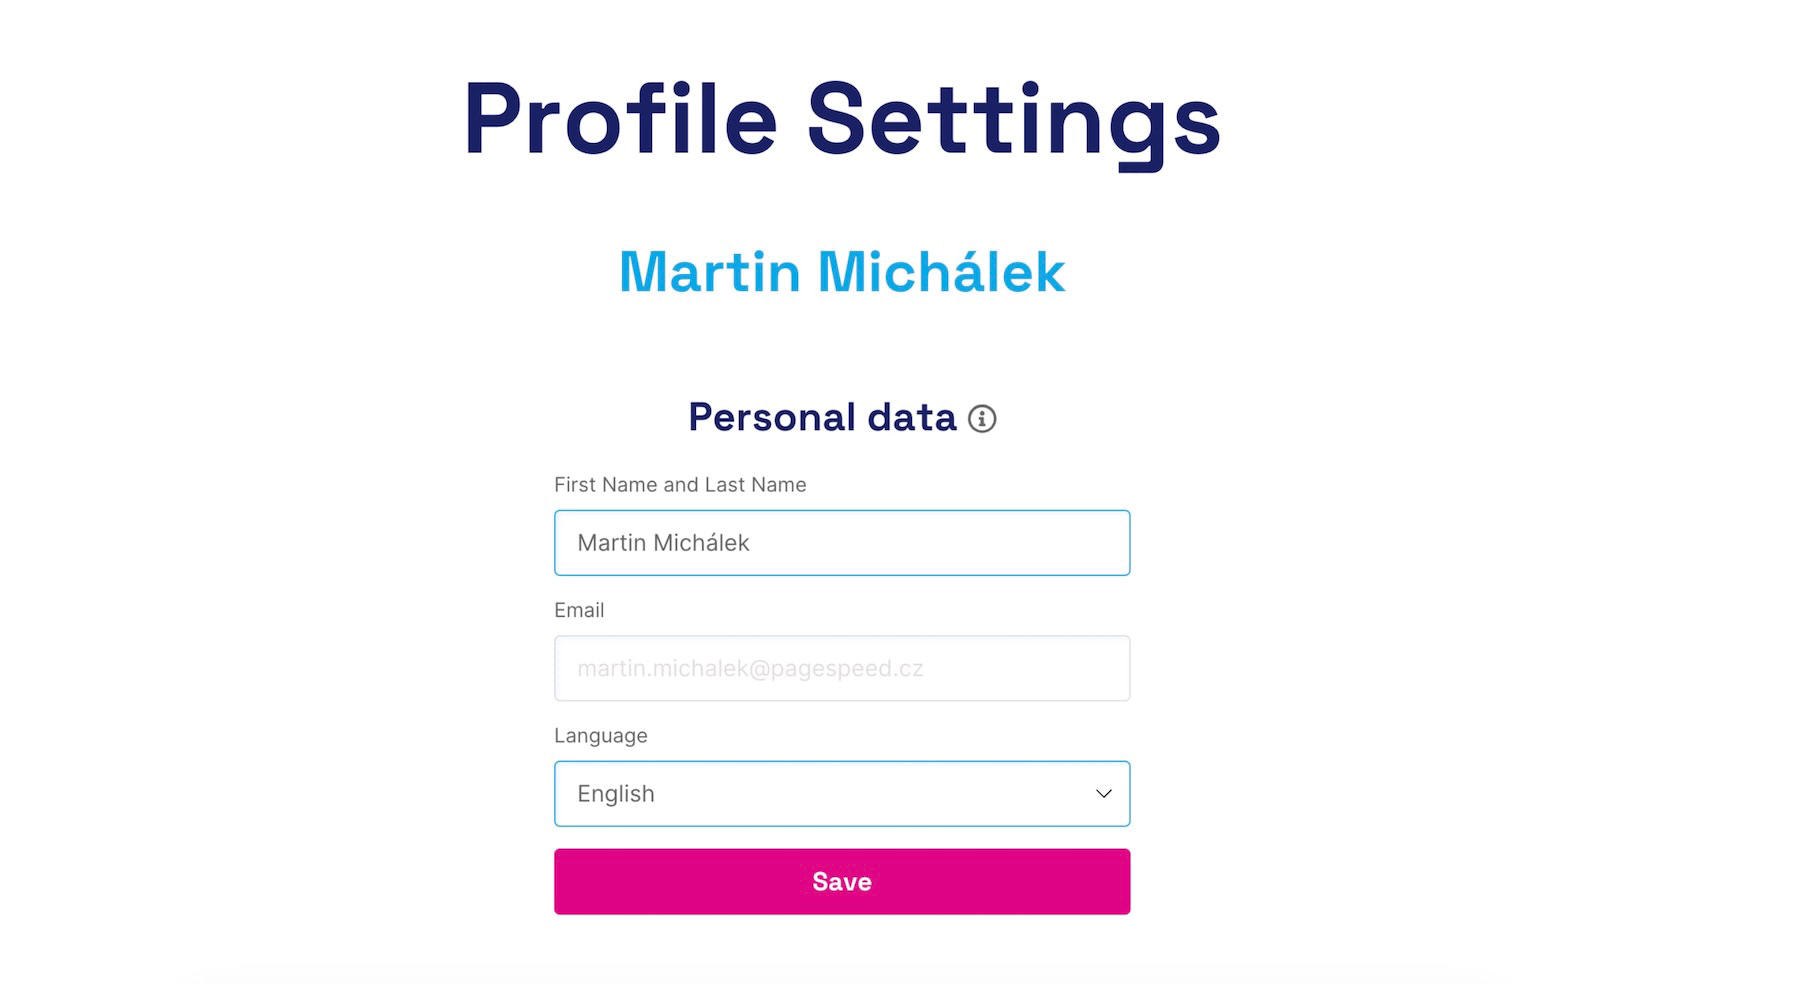Click the Language field label

[601, 736]
